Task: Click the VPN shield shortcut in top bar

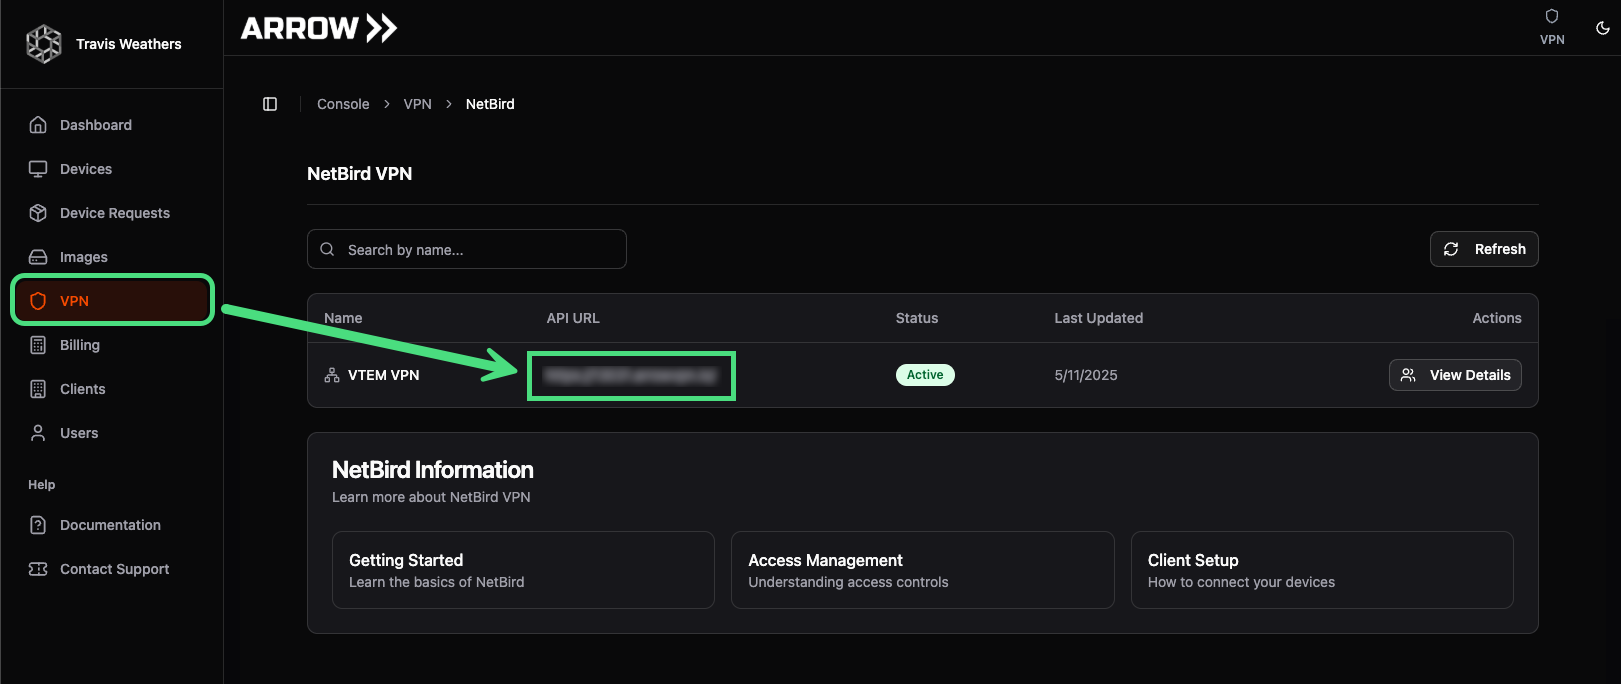Action: [1552, 26]
